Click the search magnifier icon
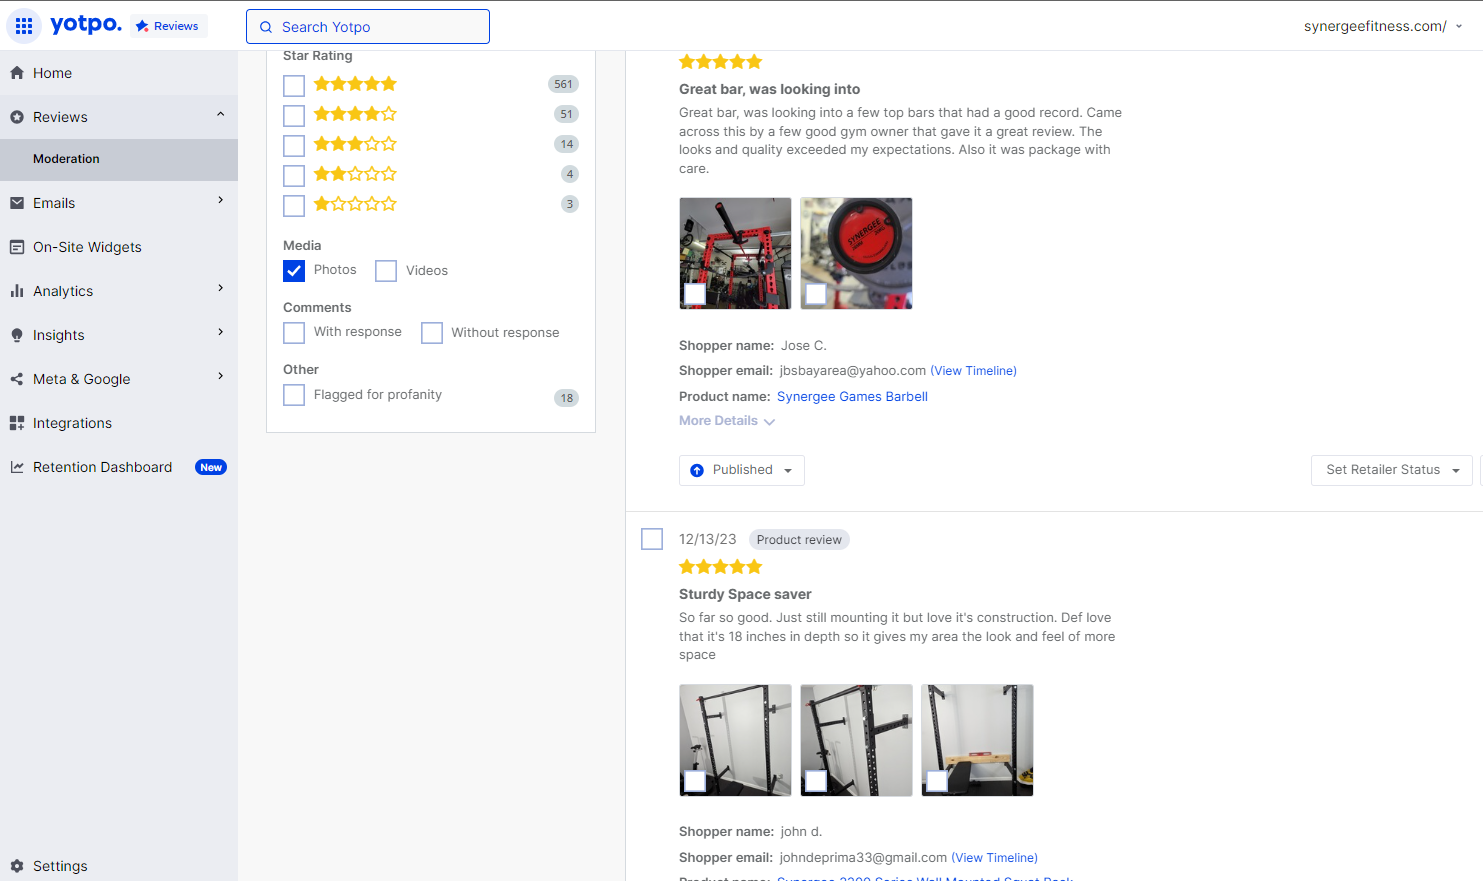The image size is (1483, 881). click(x=266, y=27)
